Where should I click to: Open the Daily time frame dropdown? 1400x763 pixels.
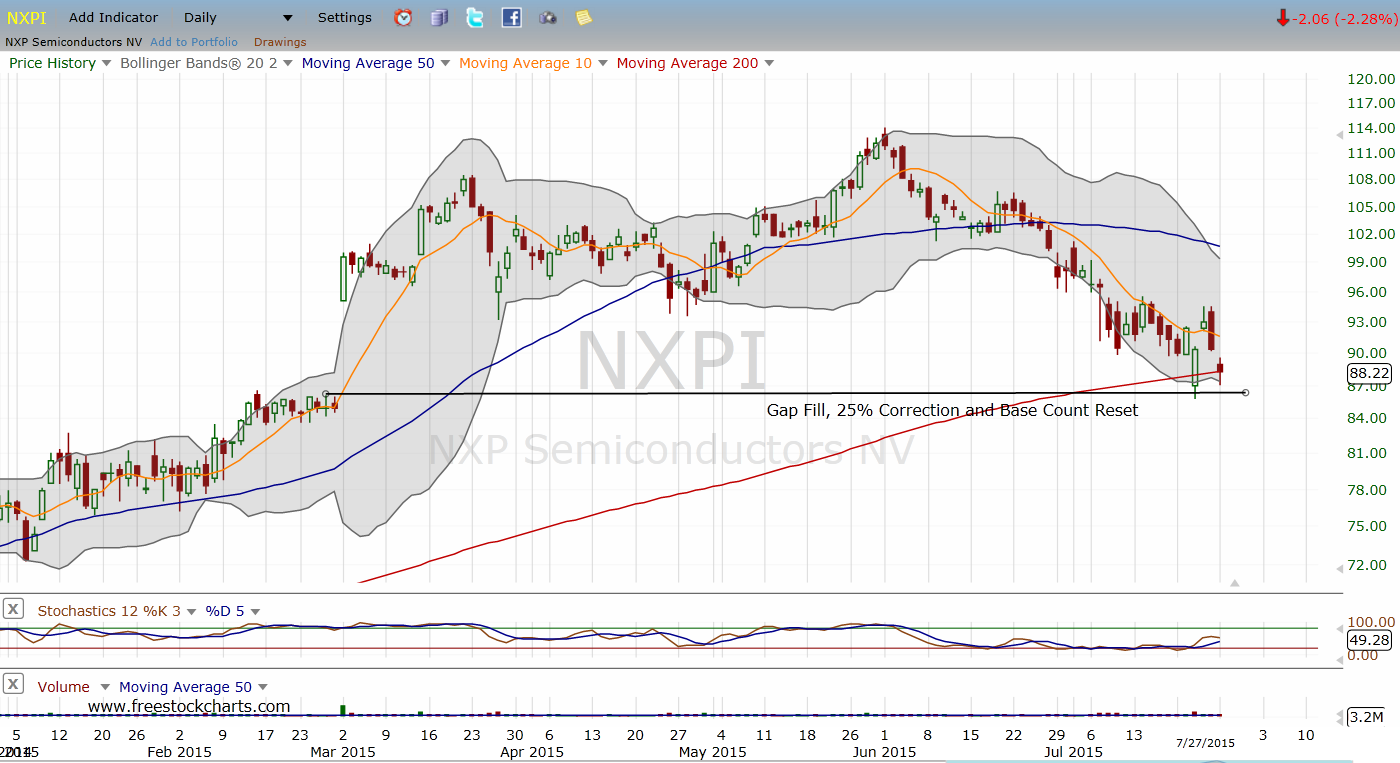pyautogui.click(x=239, y=17)
